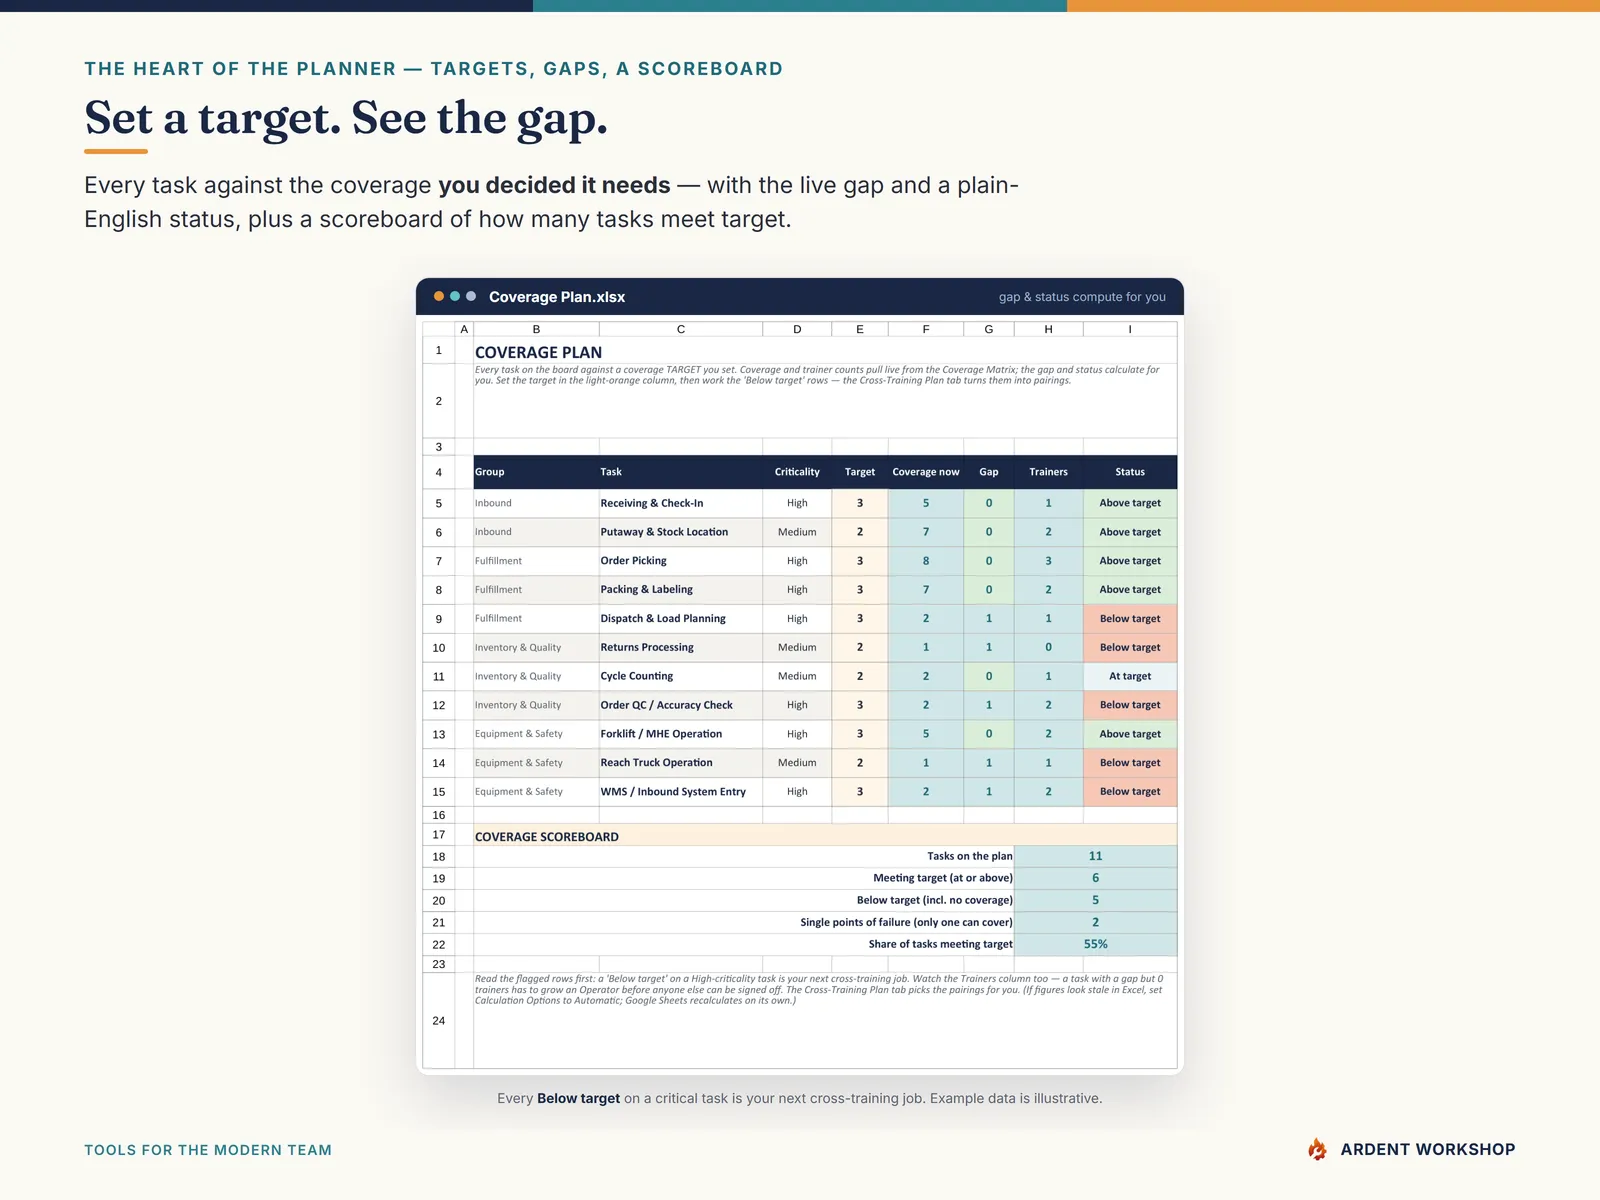
Task: Click the Target column header cell
Action: pos(860,472)
